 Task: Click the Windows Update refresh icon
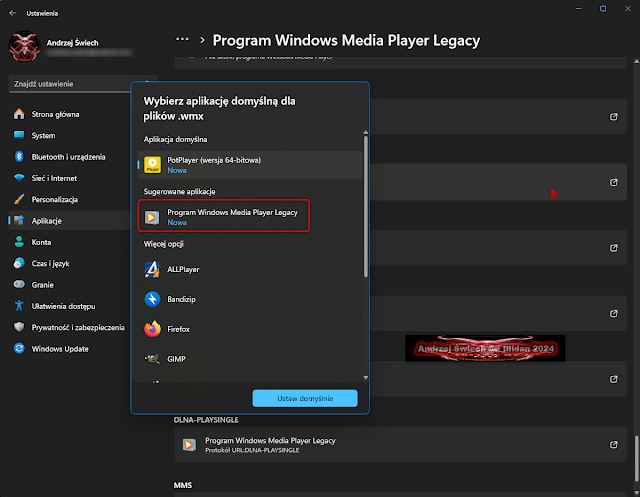pos(19,348)
